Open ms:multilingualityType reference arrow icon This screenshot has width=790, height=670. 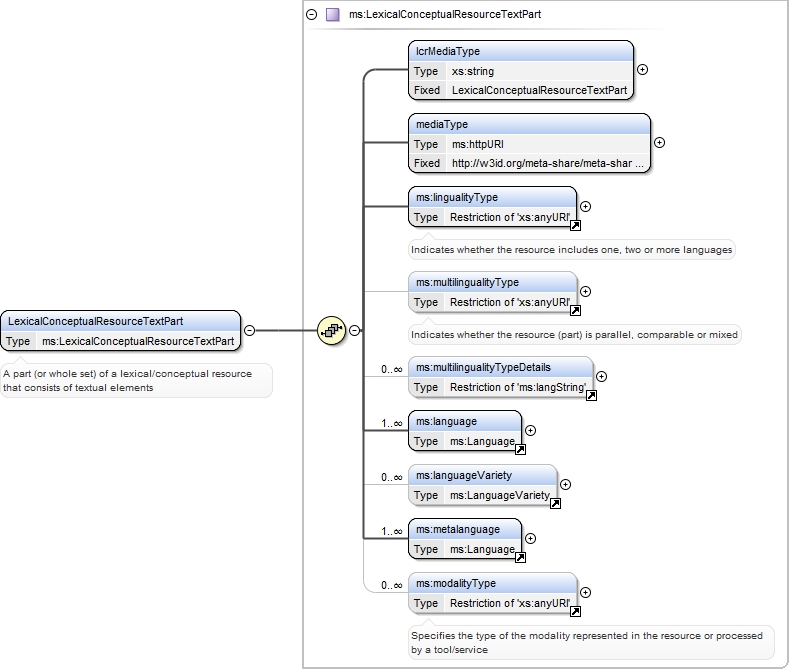(x=575, y=310)
